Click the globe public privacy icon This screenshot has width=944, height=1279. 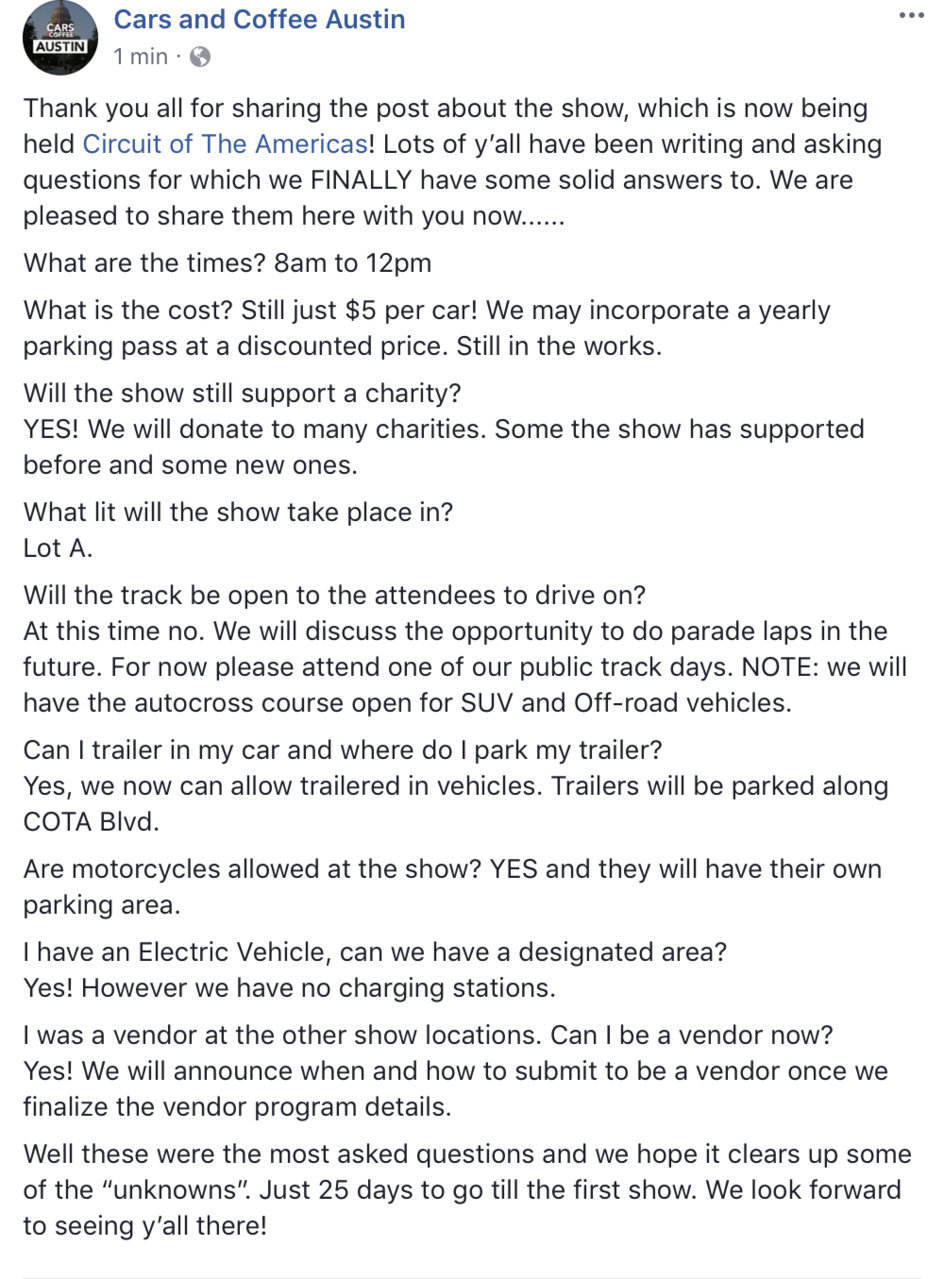click(200, 57)
